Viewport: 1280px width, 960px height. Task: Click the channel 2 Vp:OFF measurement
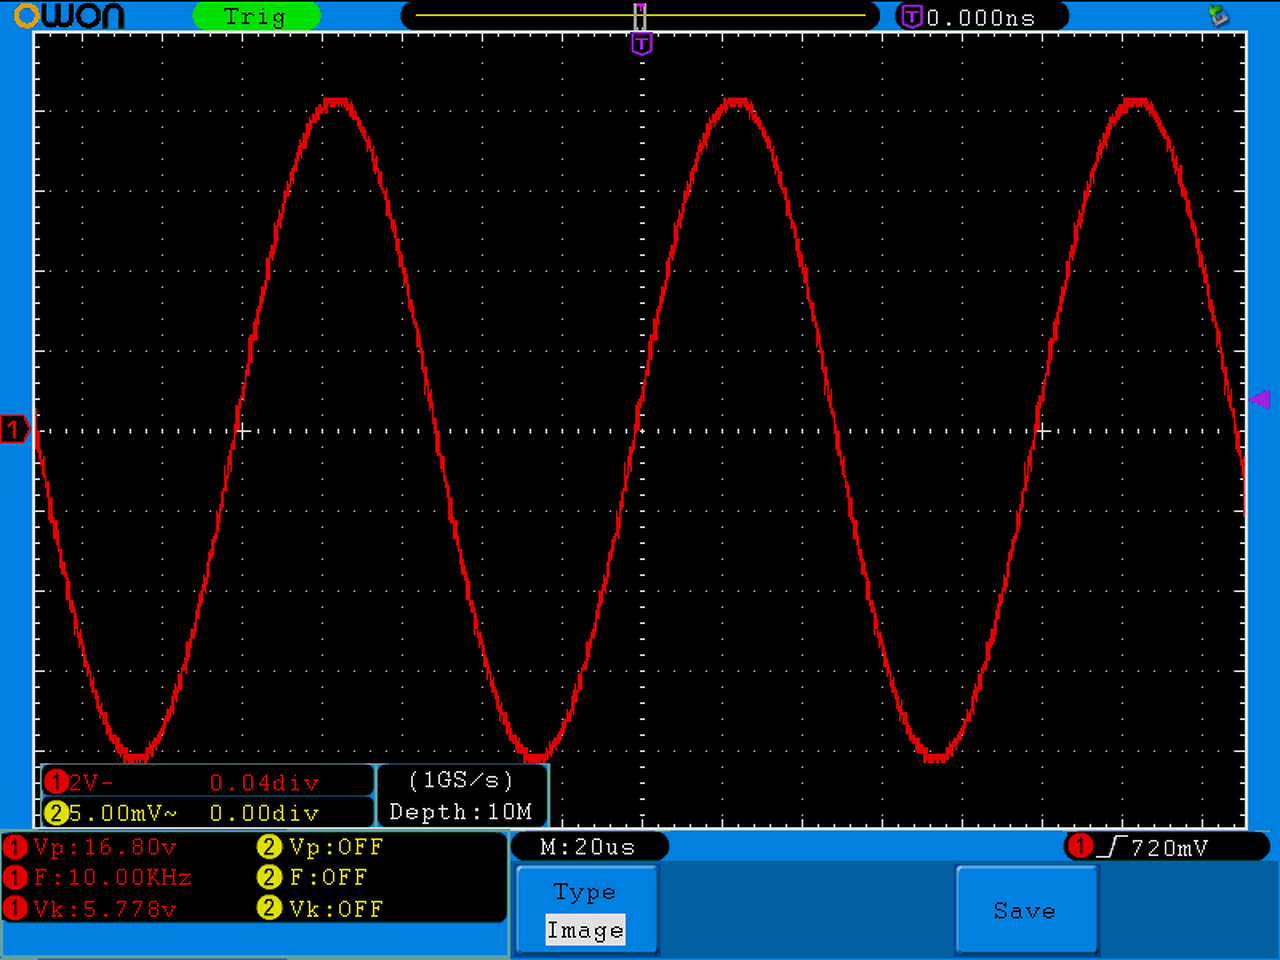click(x=336, y=847)
